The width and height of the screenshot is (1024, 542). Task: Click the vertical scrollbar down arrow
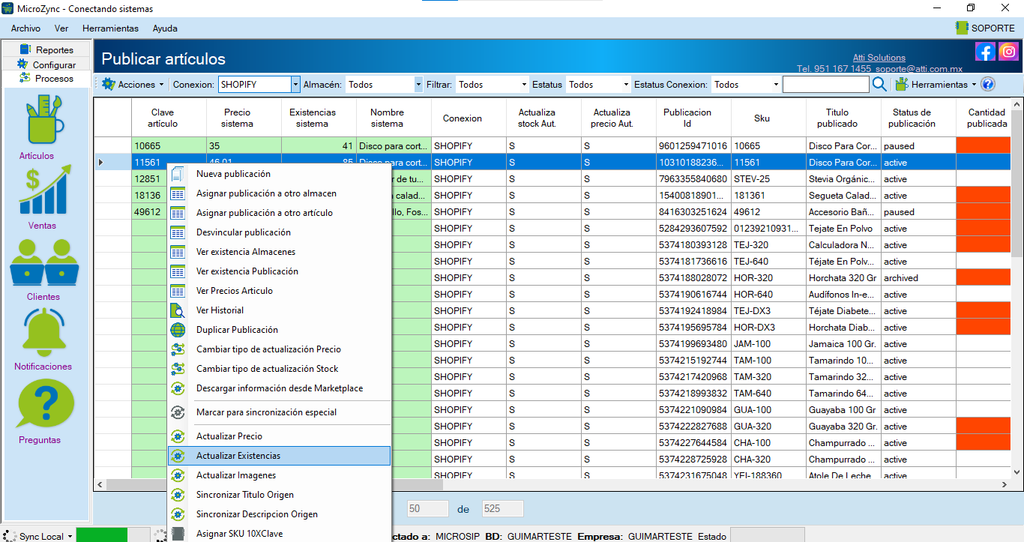[x=1017, y=472]
